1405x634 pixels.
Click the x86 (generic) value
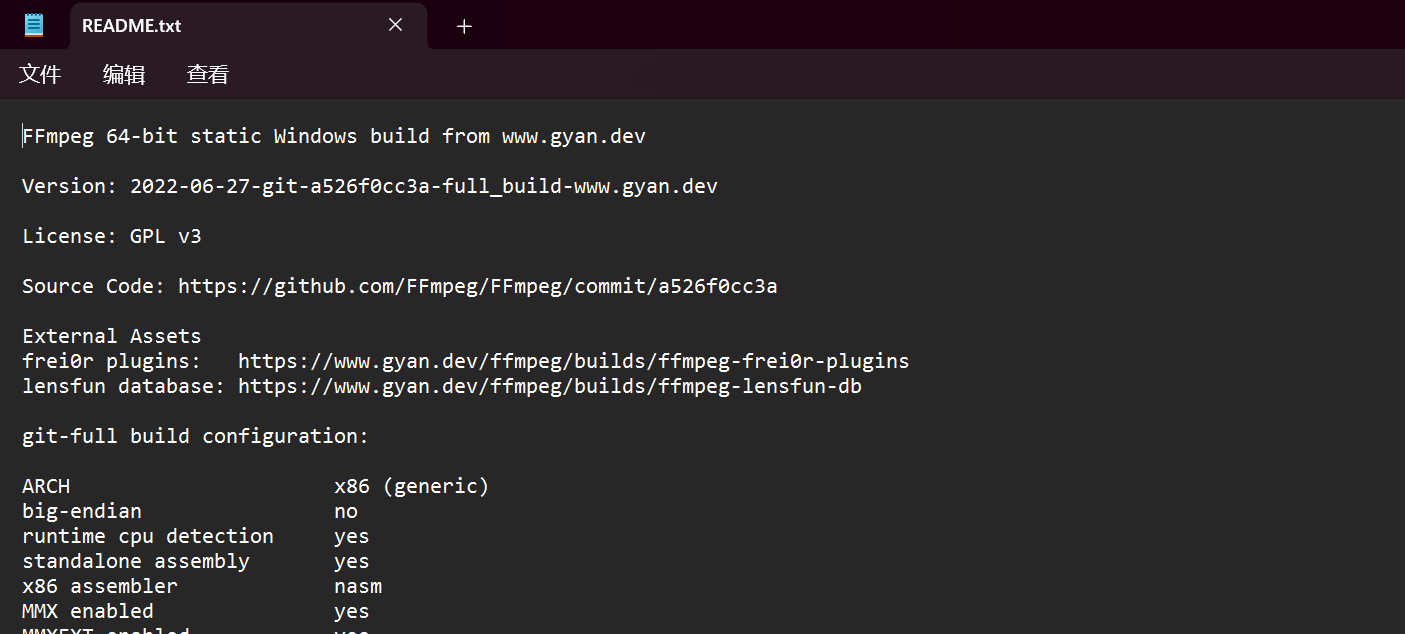coord(412,486)
